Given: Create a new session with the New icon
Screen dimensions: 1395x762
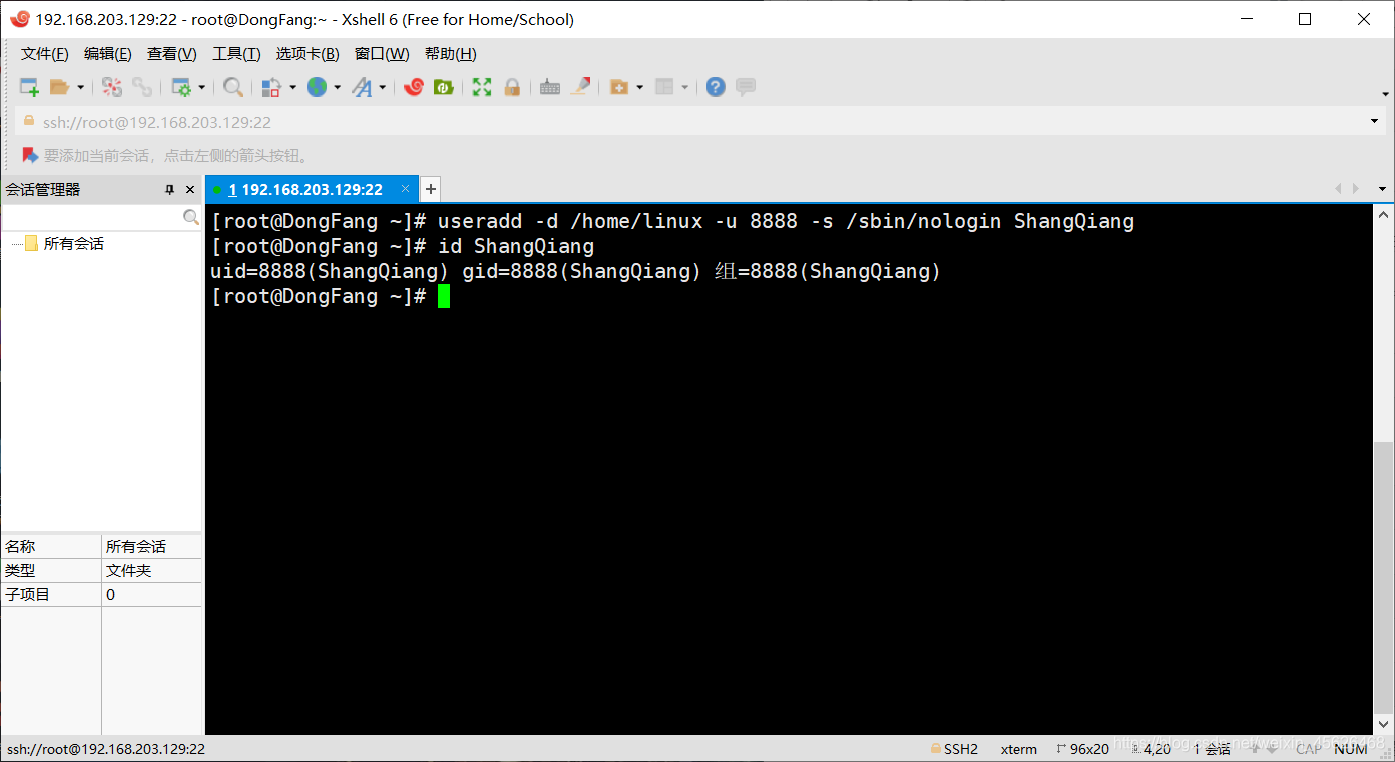Looking at the screenshot, I should [x=30, y=87].
